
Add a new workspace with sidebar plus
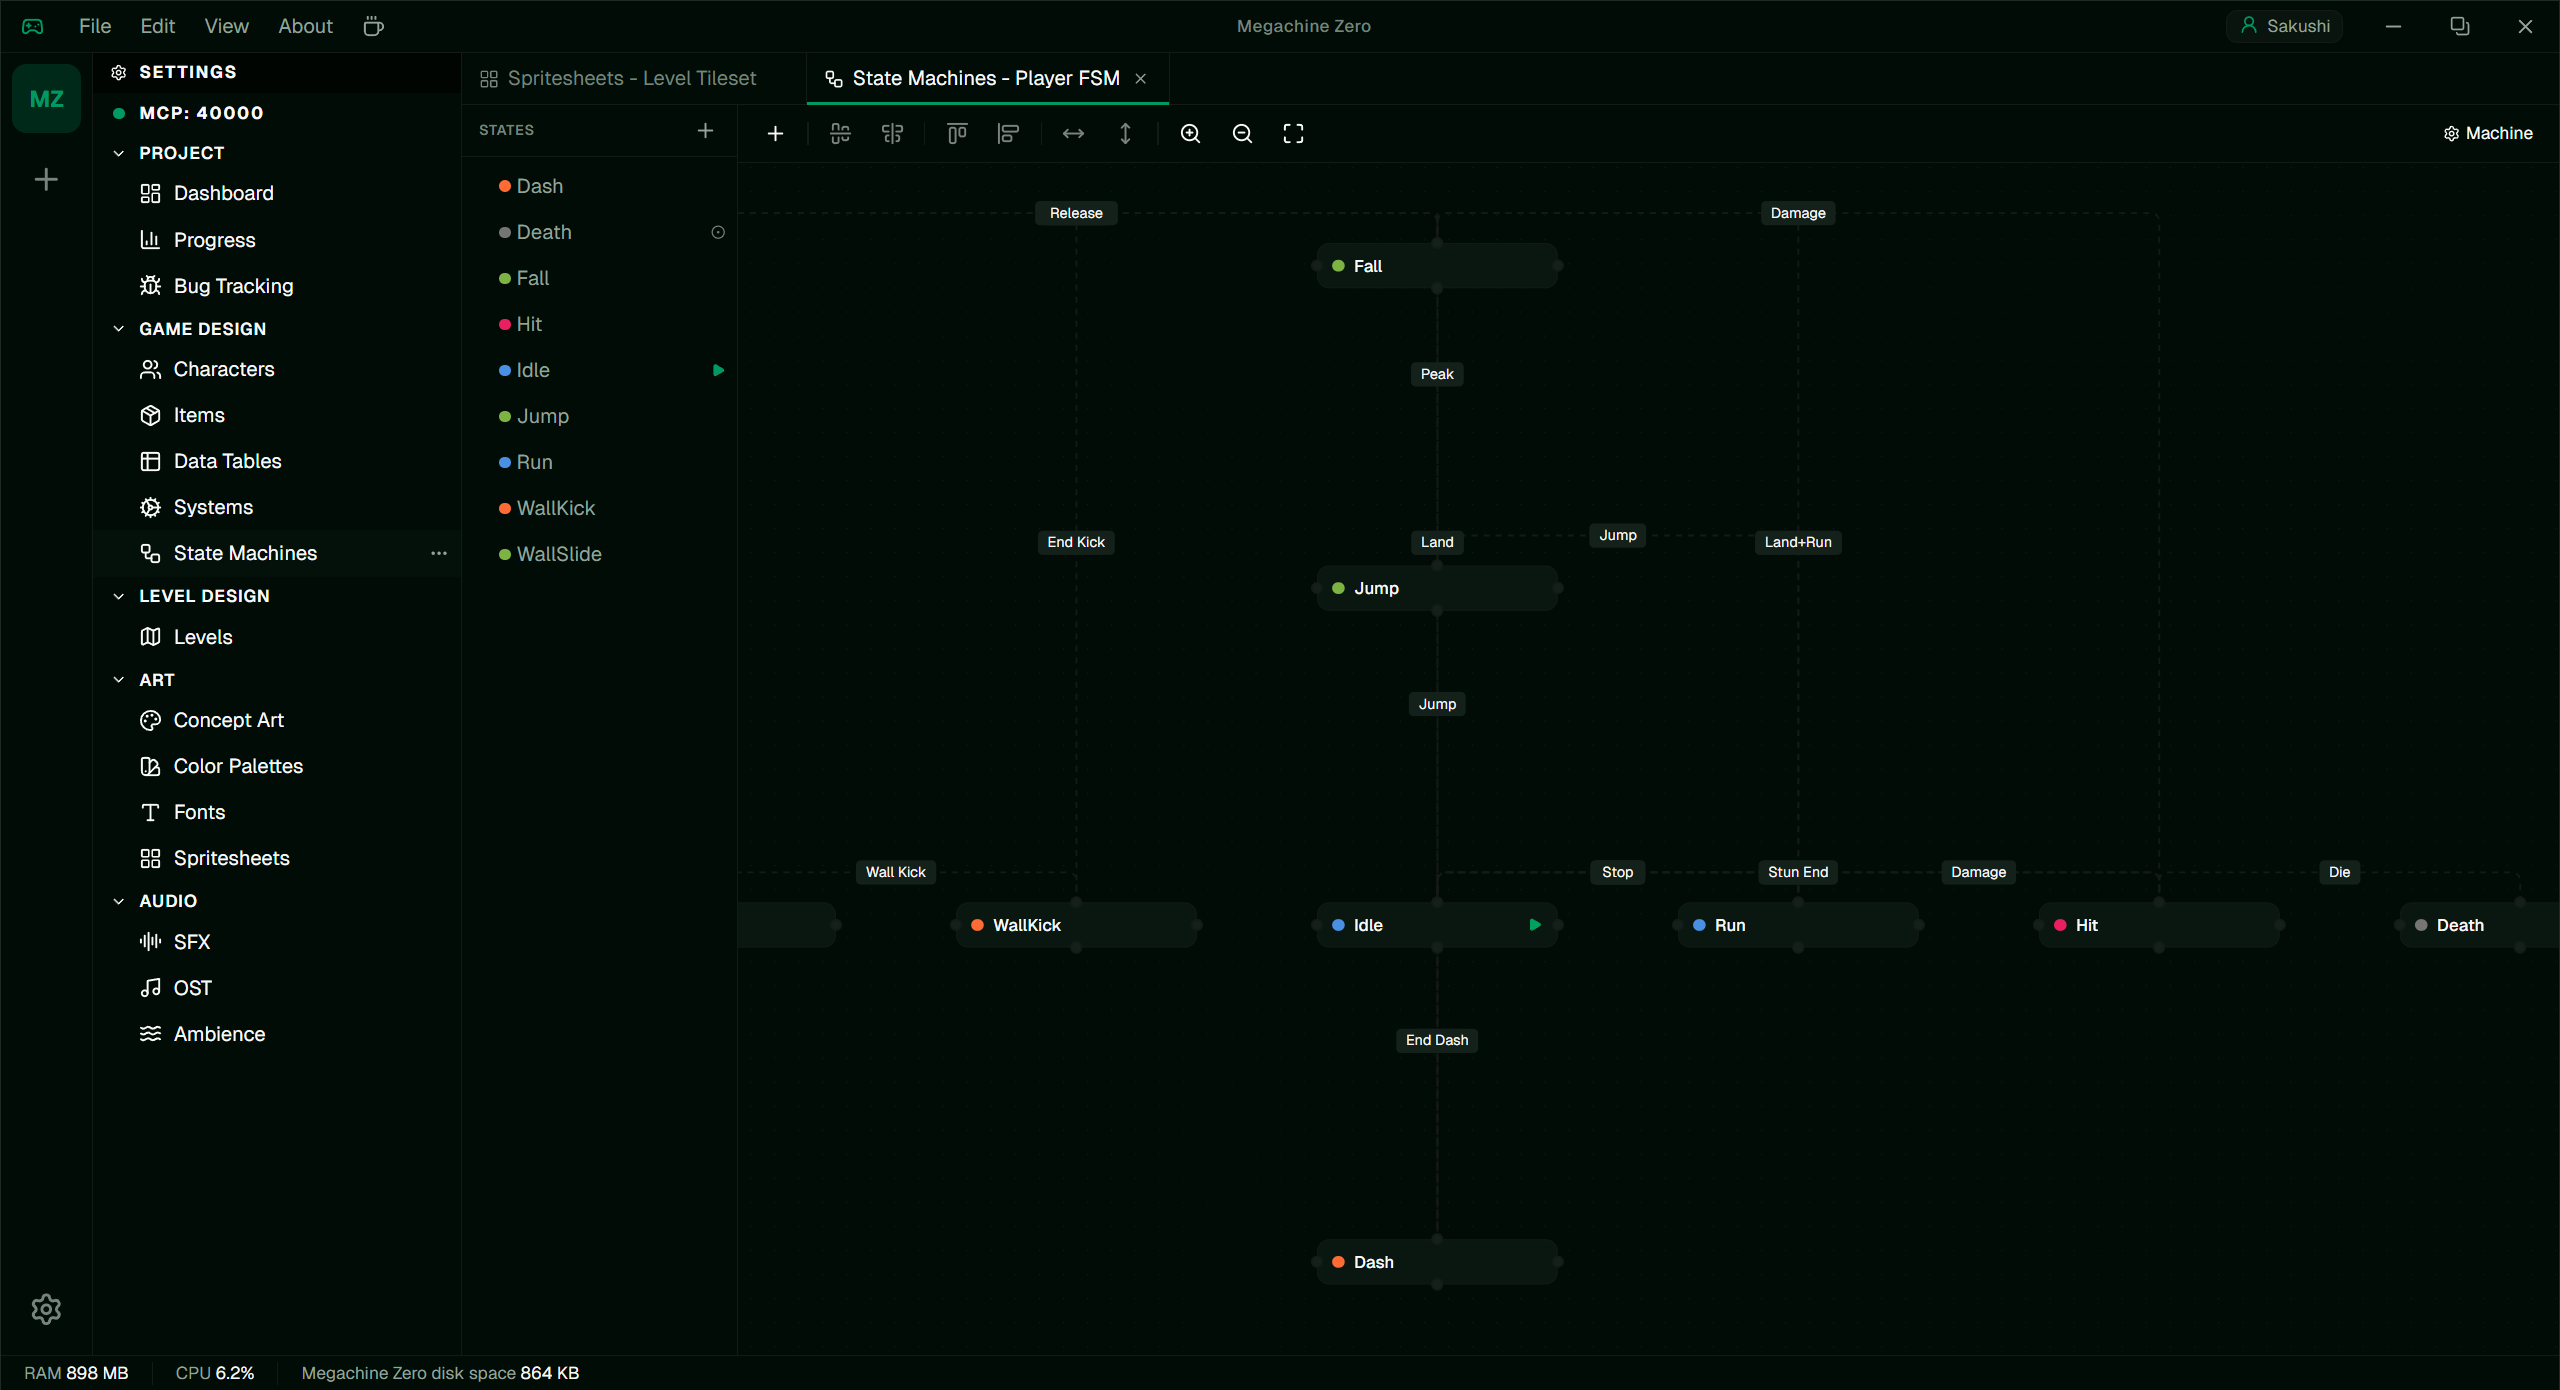46,180
